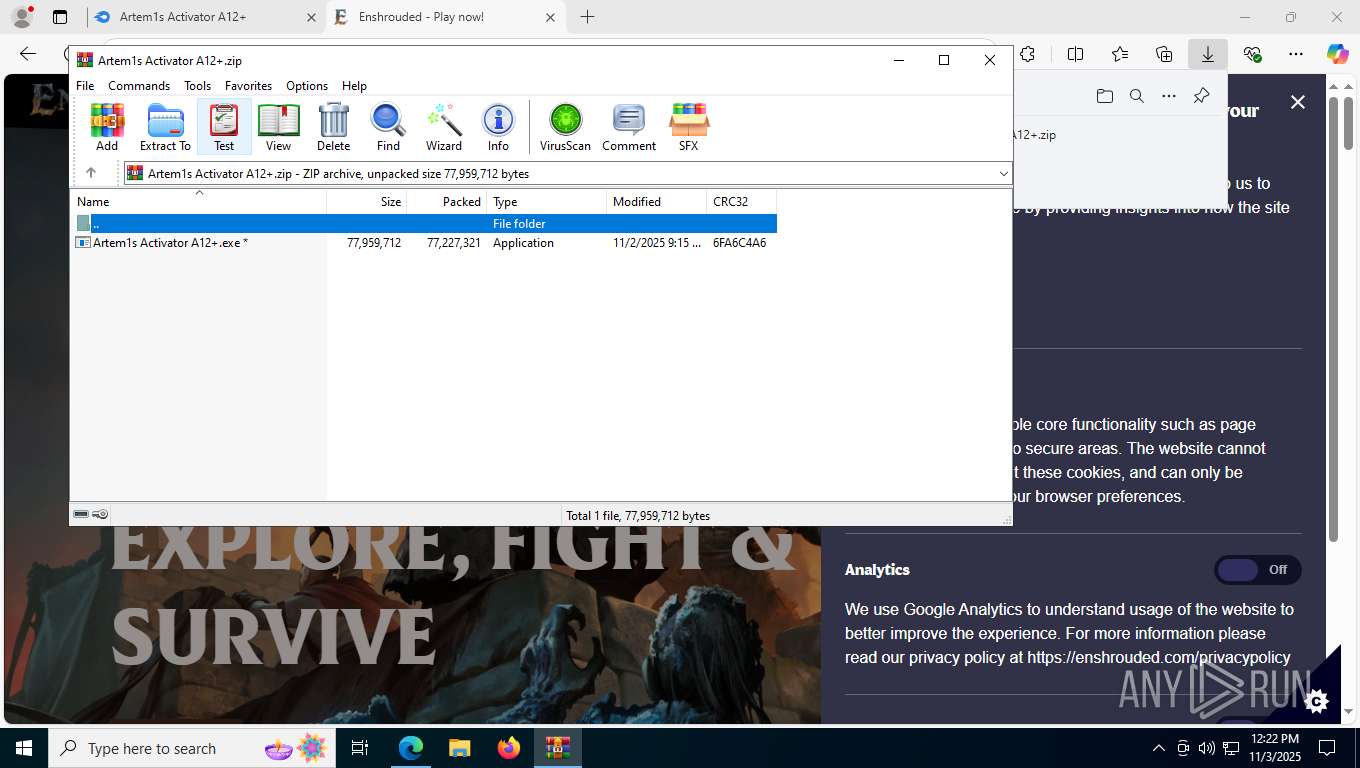Open Windows Start menu
Screen dimensions: 1360x768
[x=24, y=748]
